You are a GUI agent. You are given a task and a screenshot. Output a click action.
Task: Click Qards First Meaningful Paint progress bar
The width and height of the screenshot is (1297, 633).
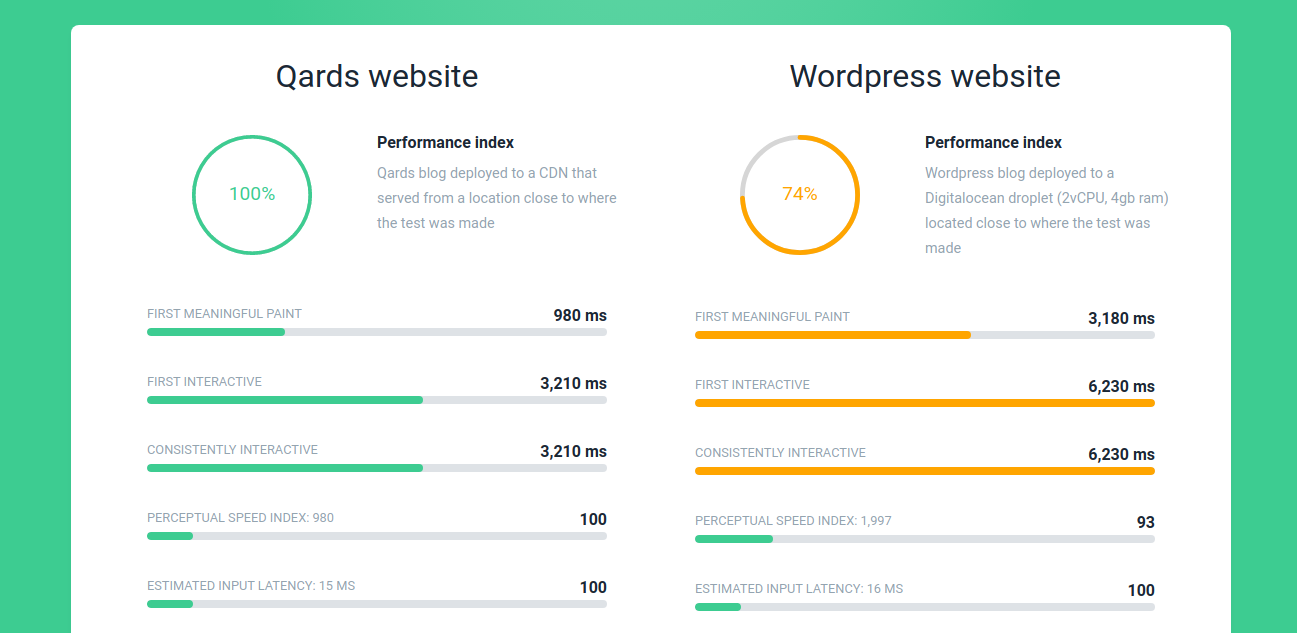[x=377, y=332]
